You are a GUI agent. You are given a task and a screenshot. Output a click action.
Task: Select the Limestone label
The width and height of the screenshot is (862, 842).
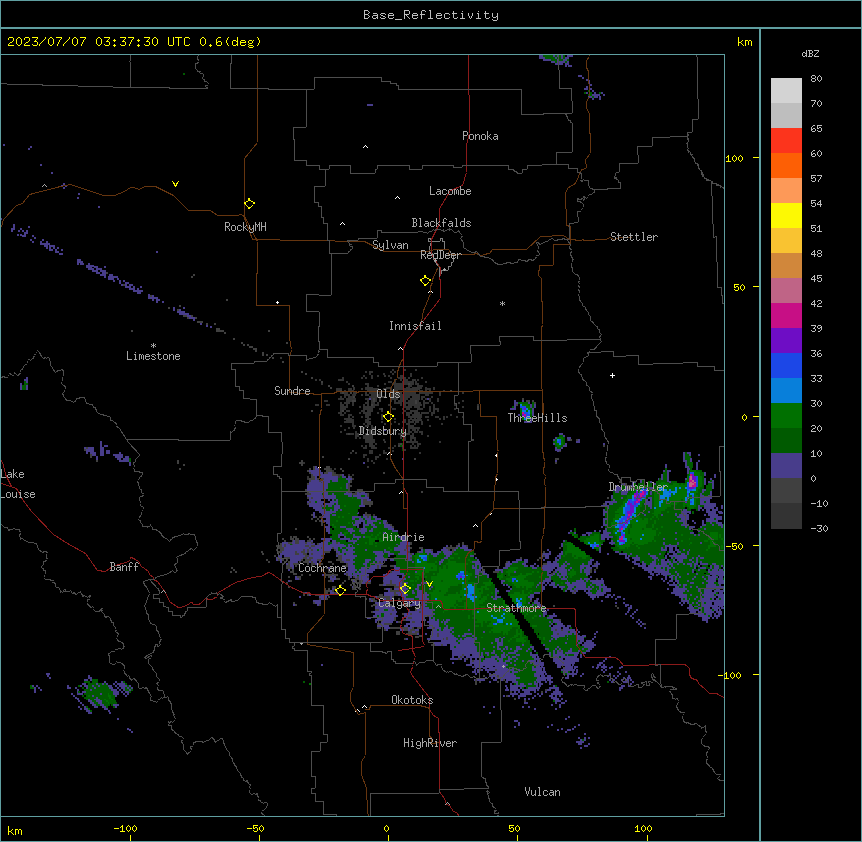pyautogui.click(x=153, y=356)
